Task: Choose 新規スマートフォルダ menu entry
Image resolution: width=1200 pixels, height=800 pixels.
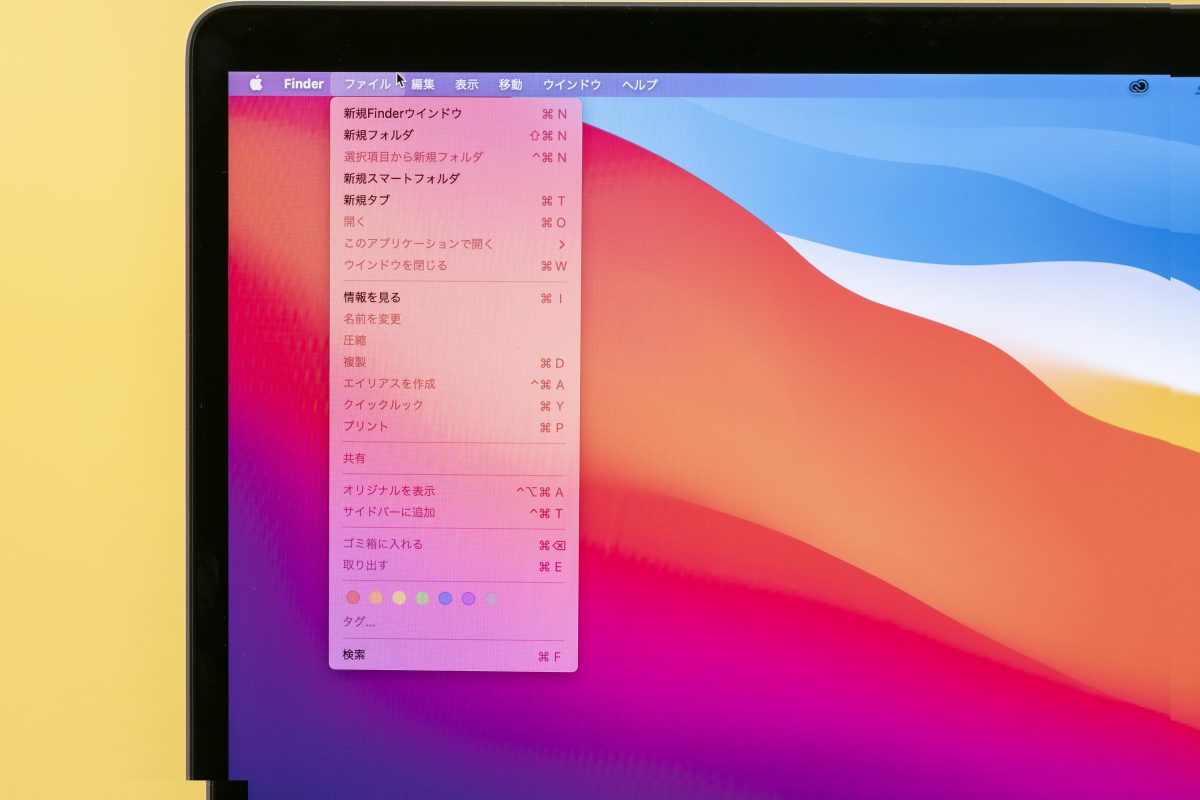Action: point(401,179)
